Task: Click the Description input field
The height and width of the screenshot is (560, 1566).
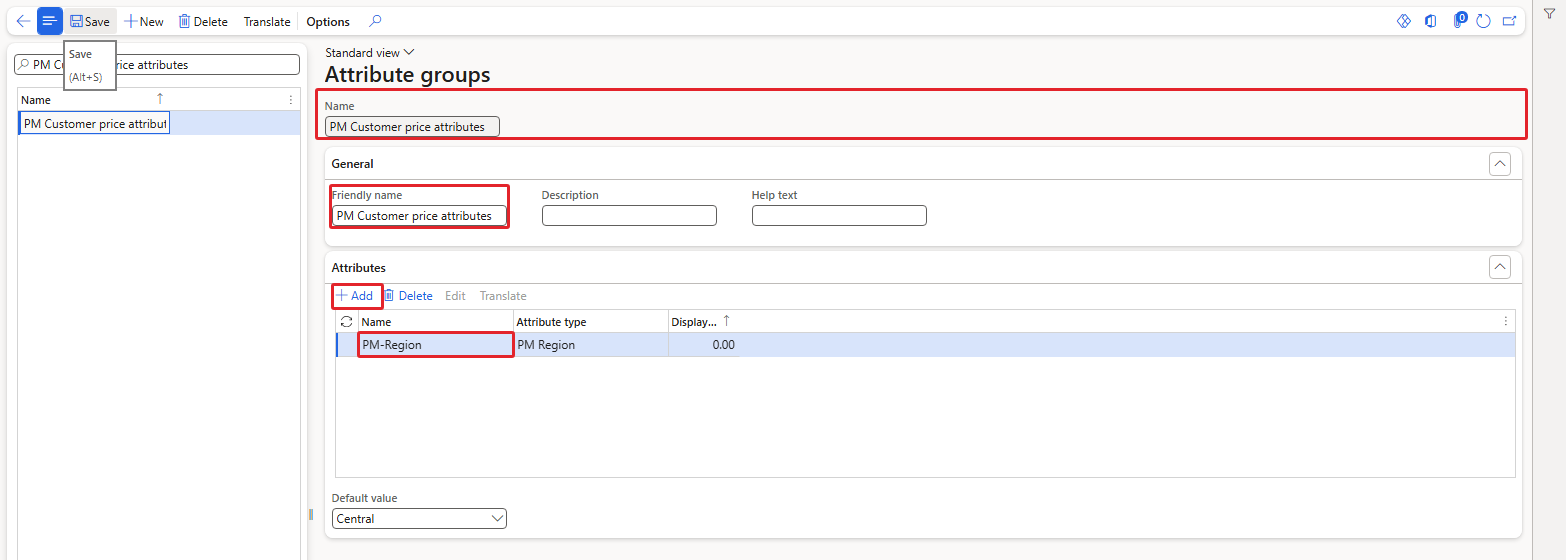Action: click(629, 215)
